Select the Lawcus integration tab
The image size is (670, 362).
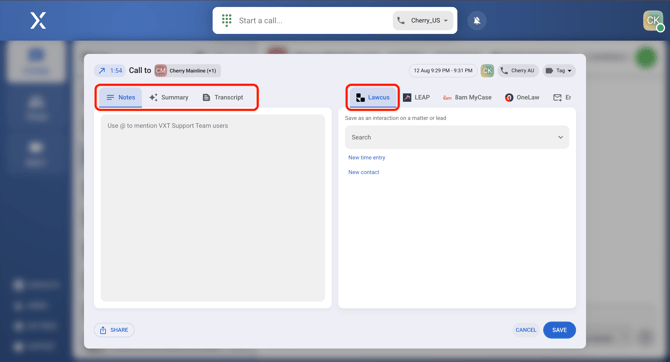[x=373, y=97]
